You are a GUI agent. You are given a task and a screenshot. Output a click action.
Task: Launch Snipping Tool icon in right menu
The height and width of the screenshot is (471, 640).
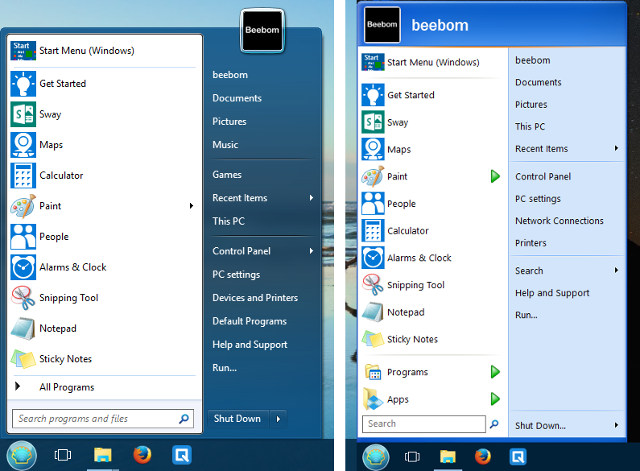coord(373,285)
